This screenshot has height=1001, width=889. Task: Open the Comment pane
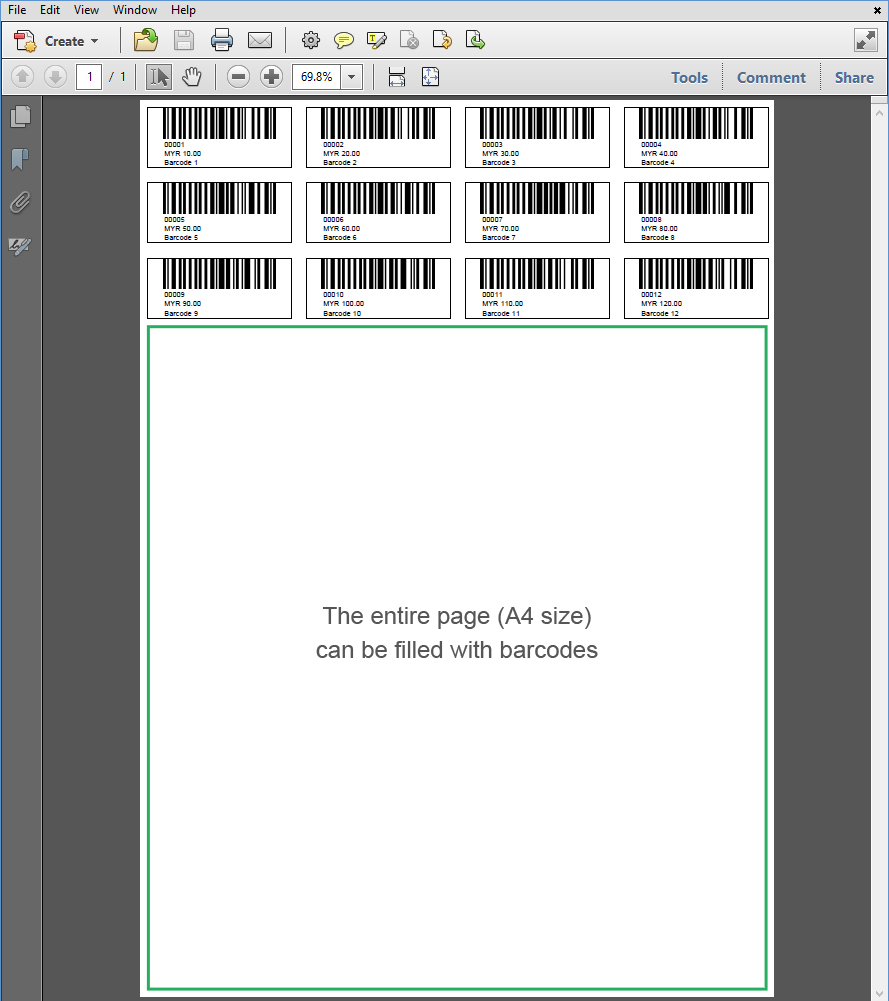771,78
